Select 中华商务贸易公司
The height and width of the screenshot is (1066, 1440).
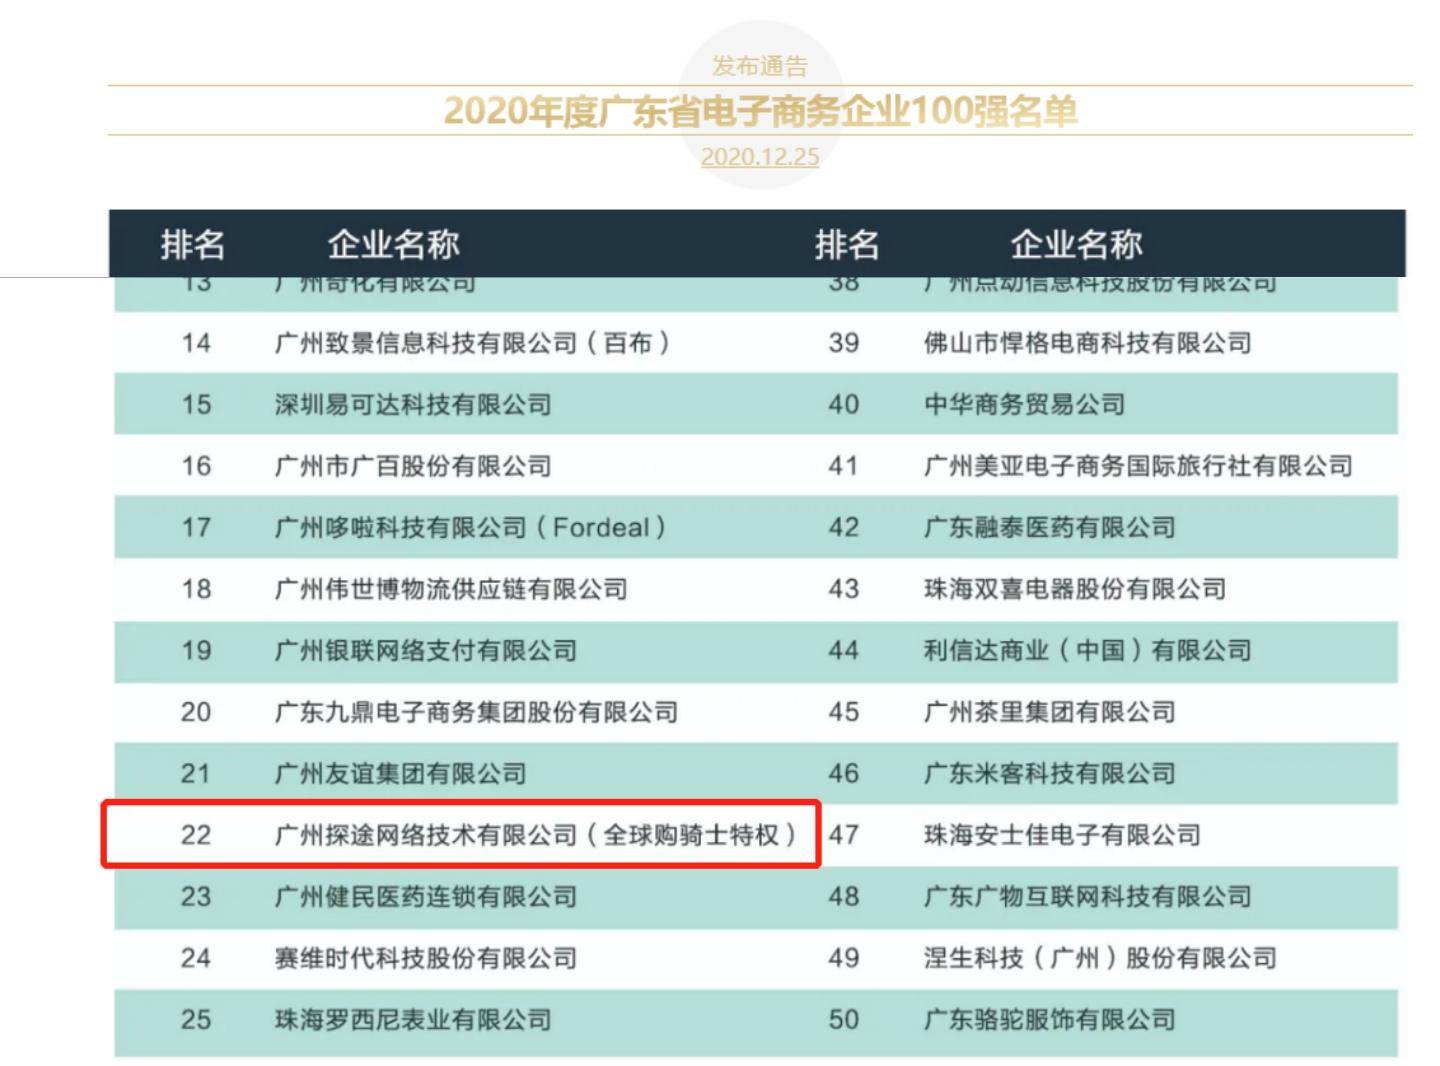(1025, 405)
